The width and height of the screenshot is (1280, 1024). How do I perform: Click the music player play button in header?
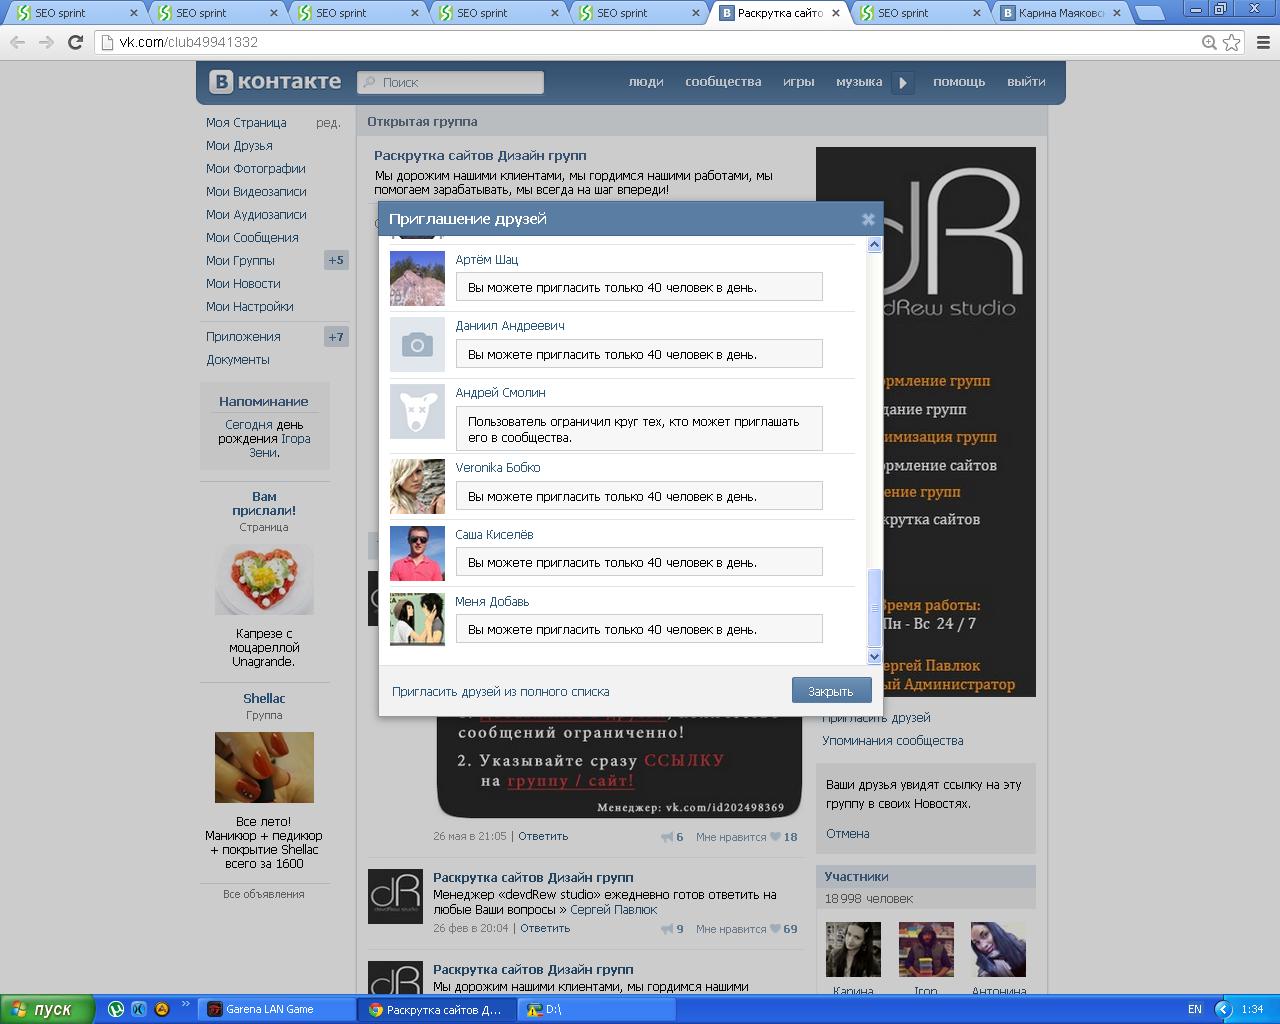tap(903, 83)
